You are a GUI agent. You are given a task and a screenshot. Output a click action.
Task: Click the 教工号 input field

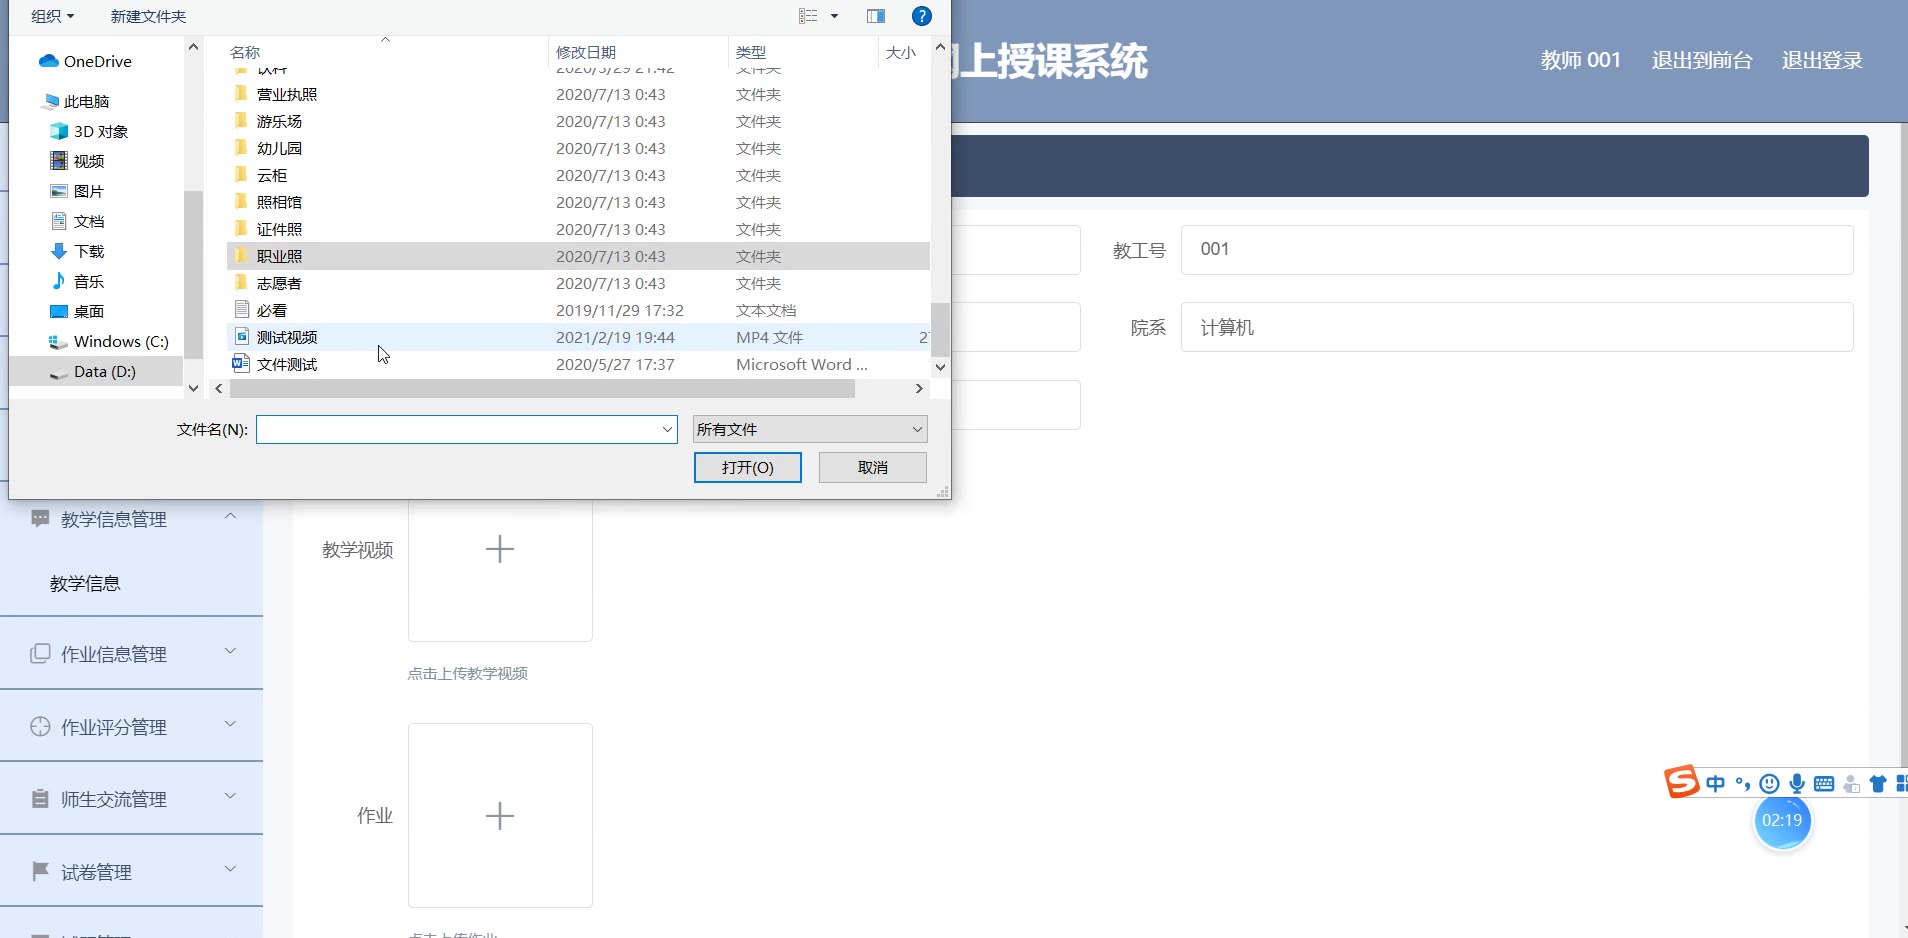click(1517, 250)
